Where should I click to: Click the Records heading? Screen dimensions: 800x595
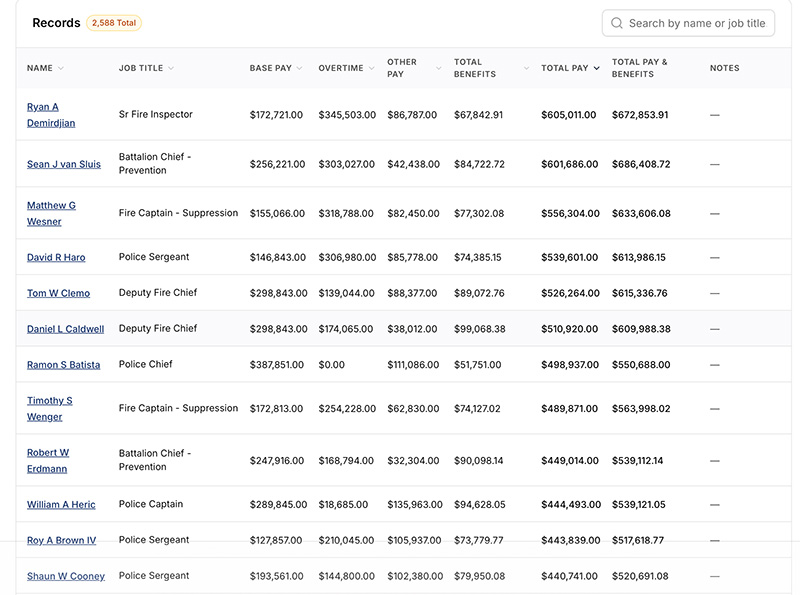pos(56,23)
